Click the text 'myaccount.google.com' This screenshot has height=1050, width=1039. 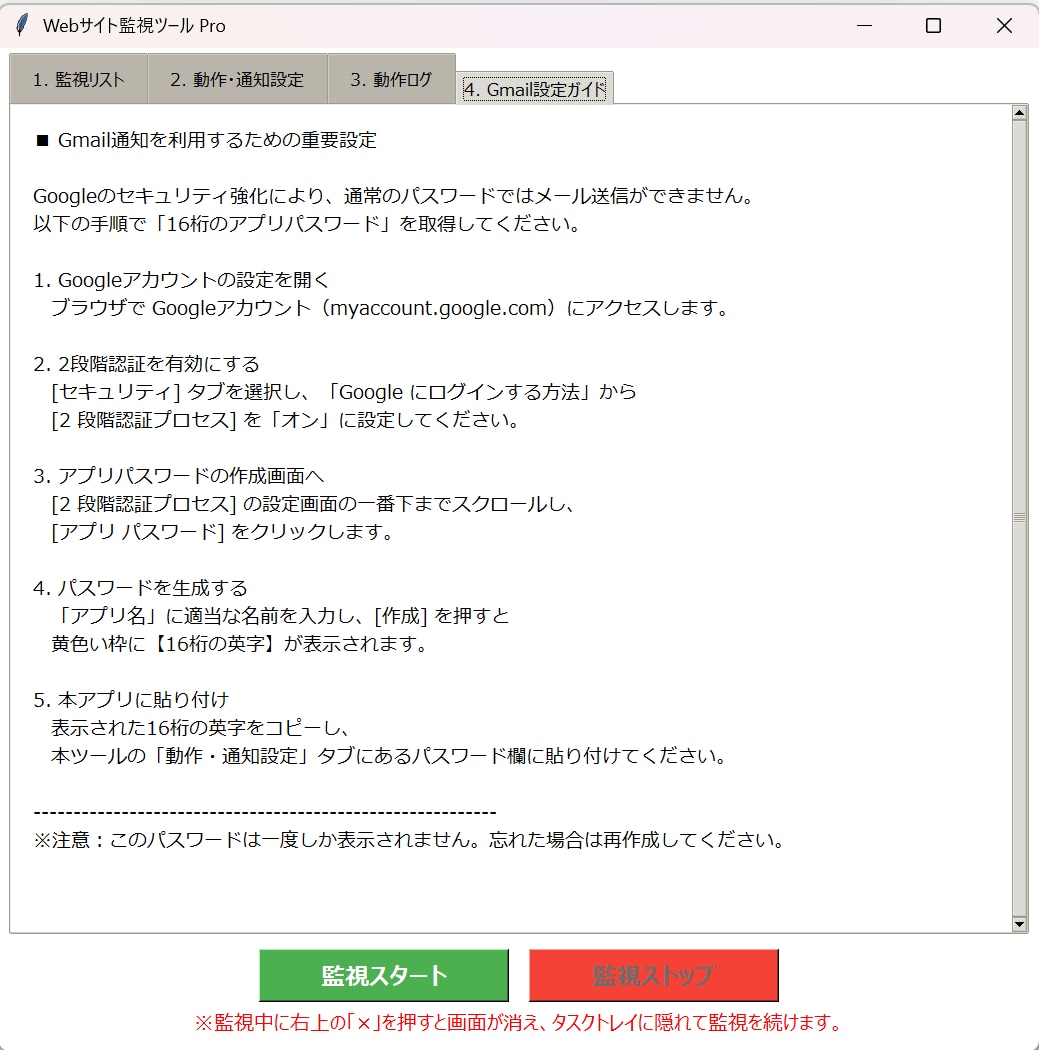(x=439, y=308)
